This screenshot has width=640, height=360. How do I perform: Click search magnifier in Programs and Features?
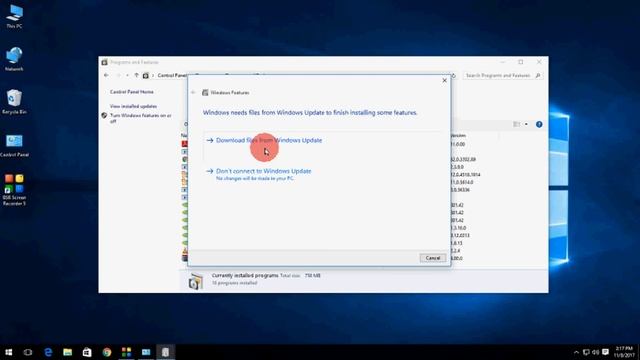tap(538, 76)
